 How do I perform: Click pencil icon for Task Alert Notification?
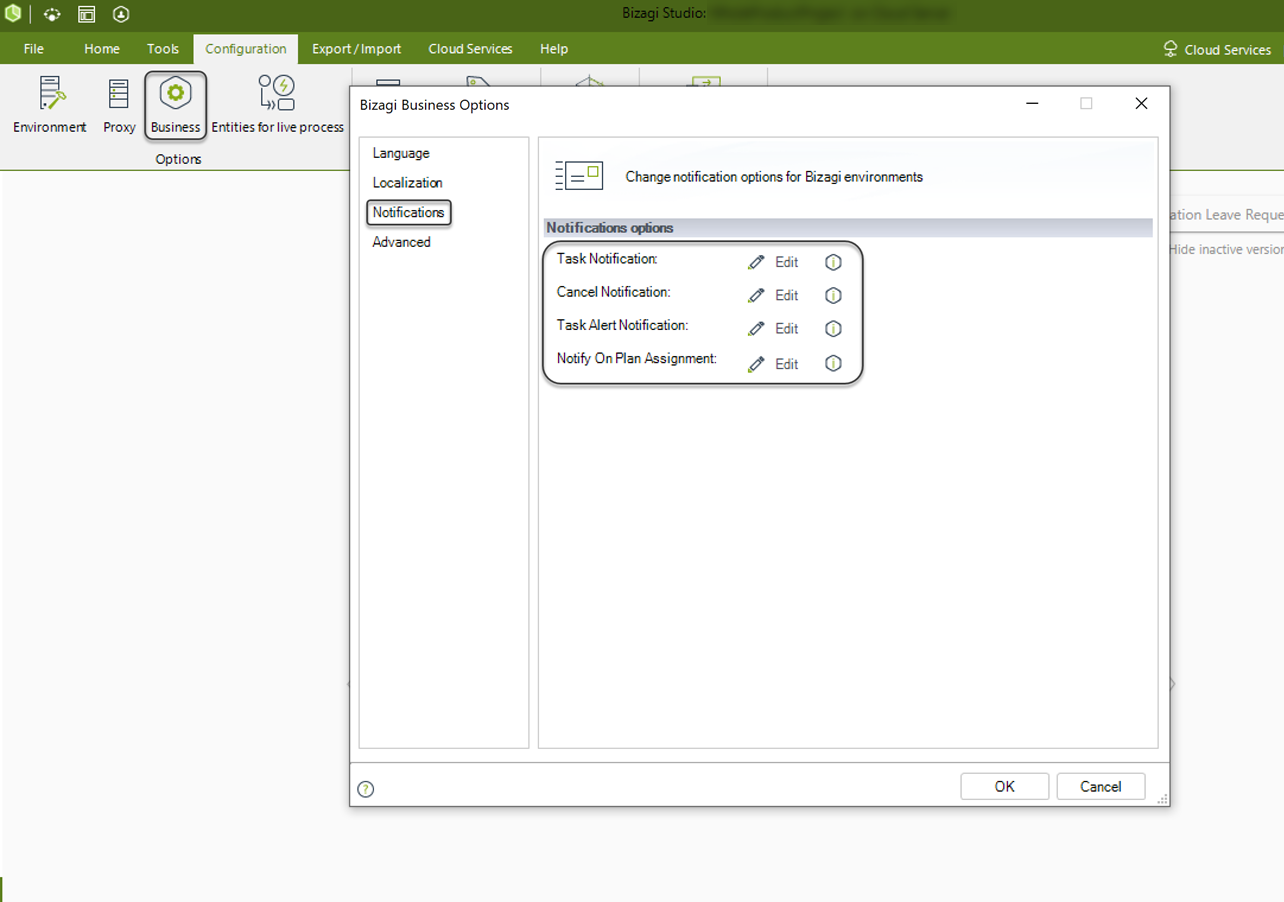point(756,328)
